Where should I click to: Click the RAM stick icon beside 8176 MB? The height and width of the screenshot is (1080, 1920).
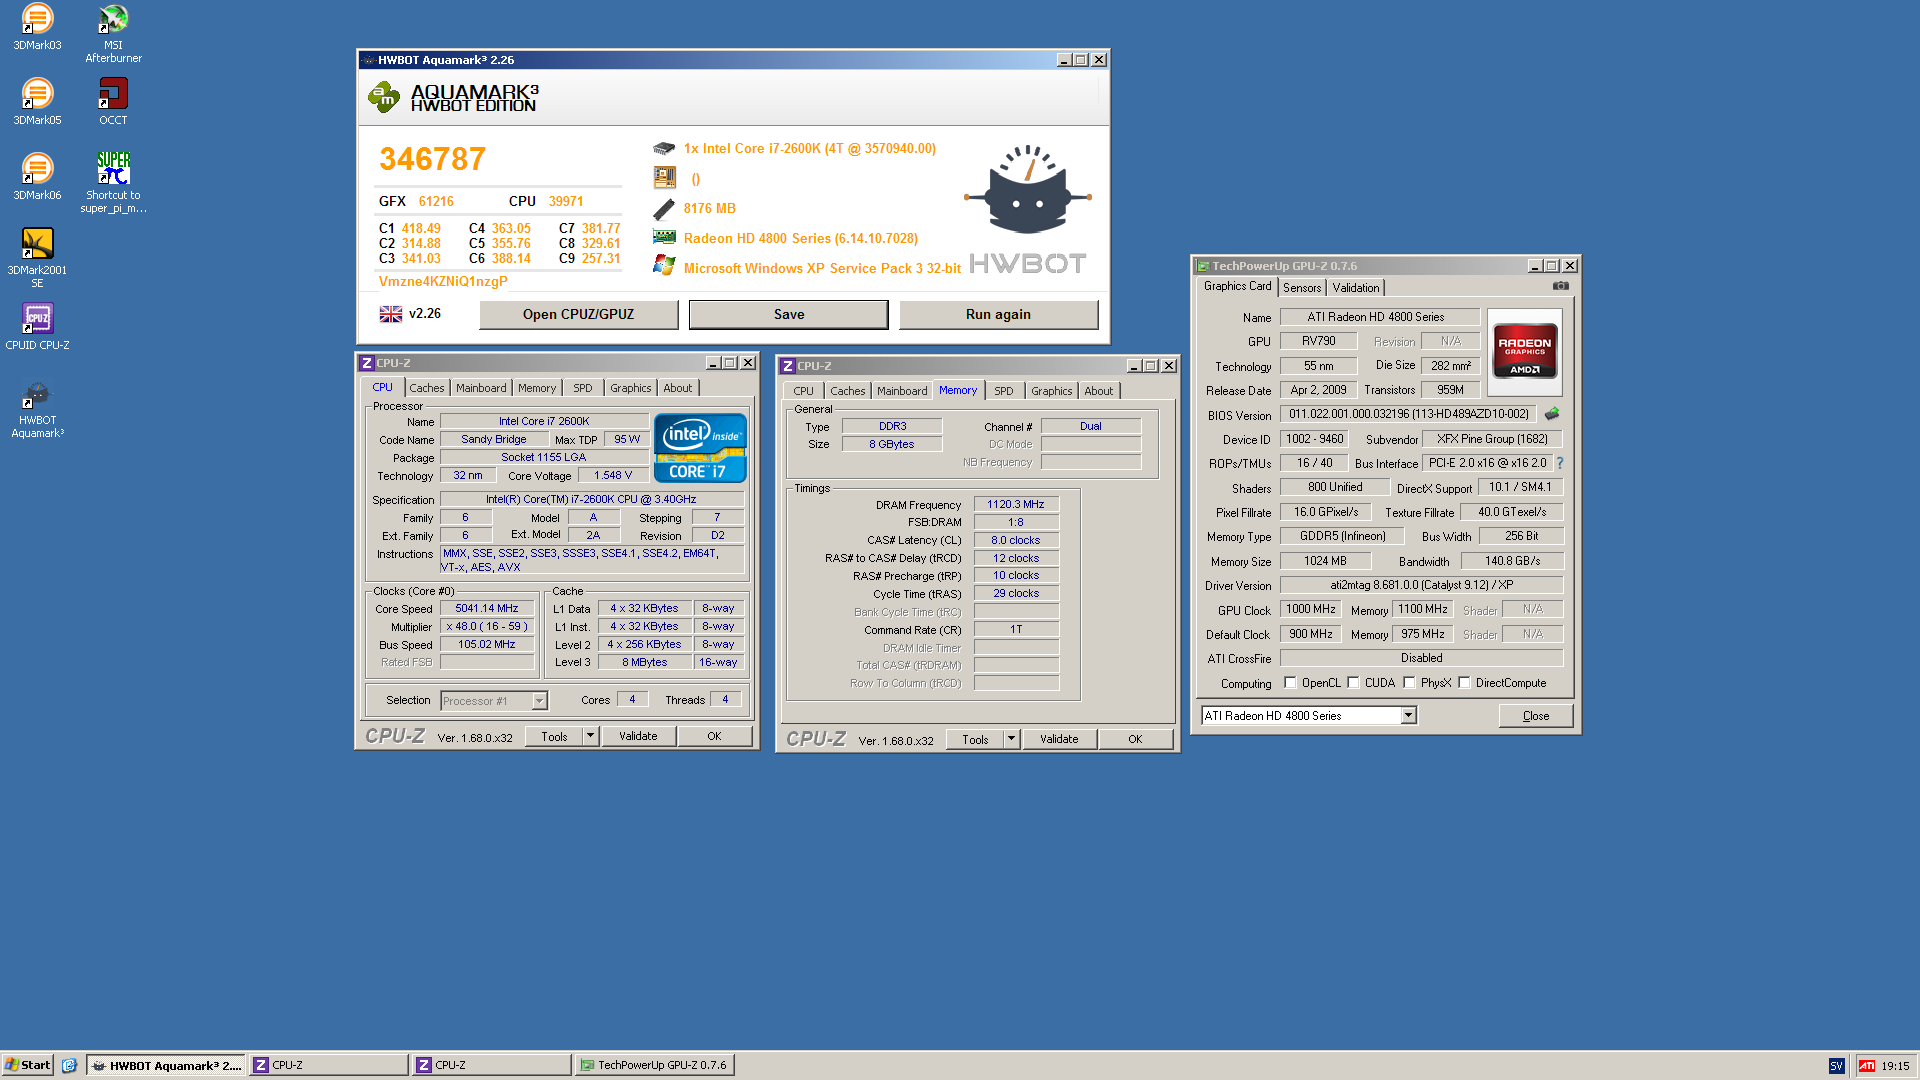tap(664, 208)
